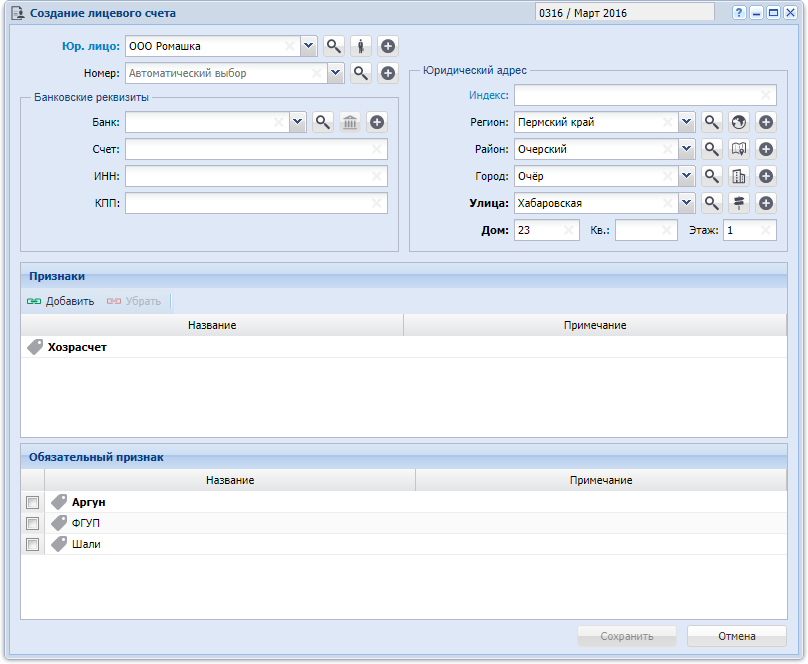Viewport: 808px width, 664px height.
Task: Open the signpost icon for Улица
Action: 739,203
